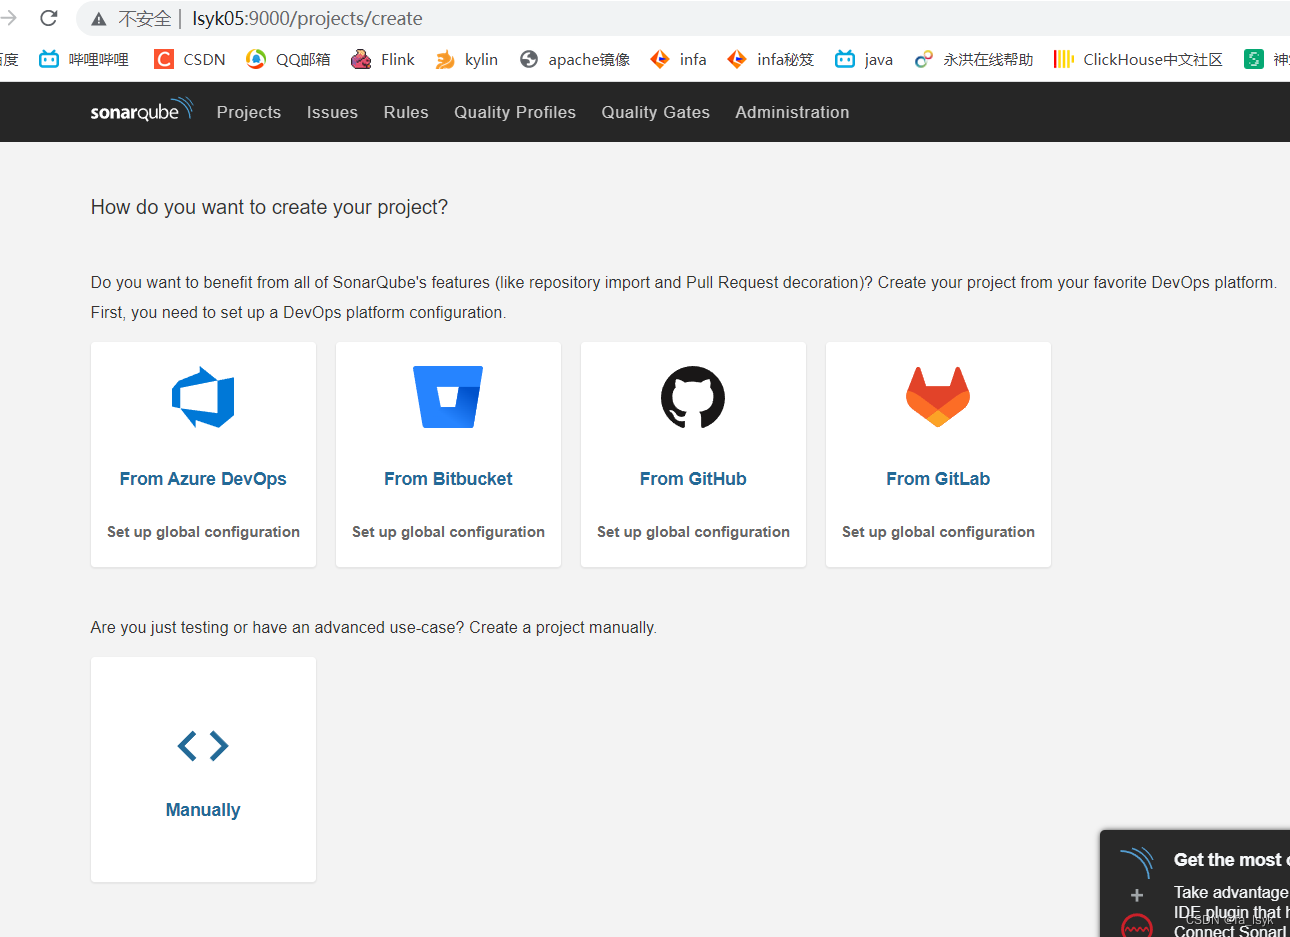This screenshot has height=937, width=1290.
Task: Click the insecure site warning triangle icon
Action: pos(99,19)
